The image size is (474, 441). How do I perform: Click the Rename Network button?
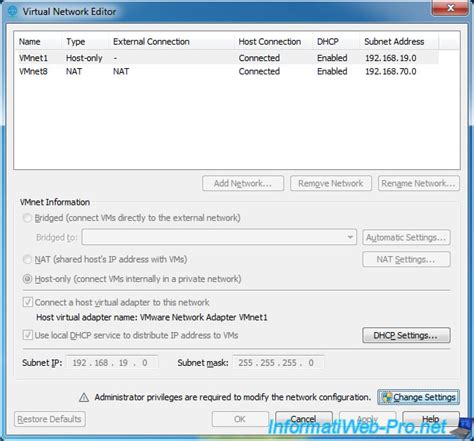[419, 183]
